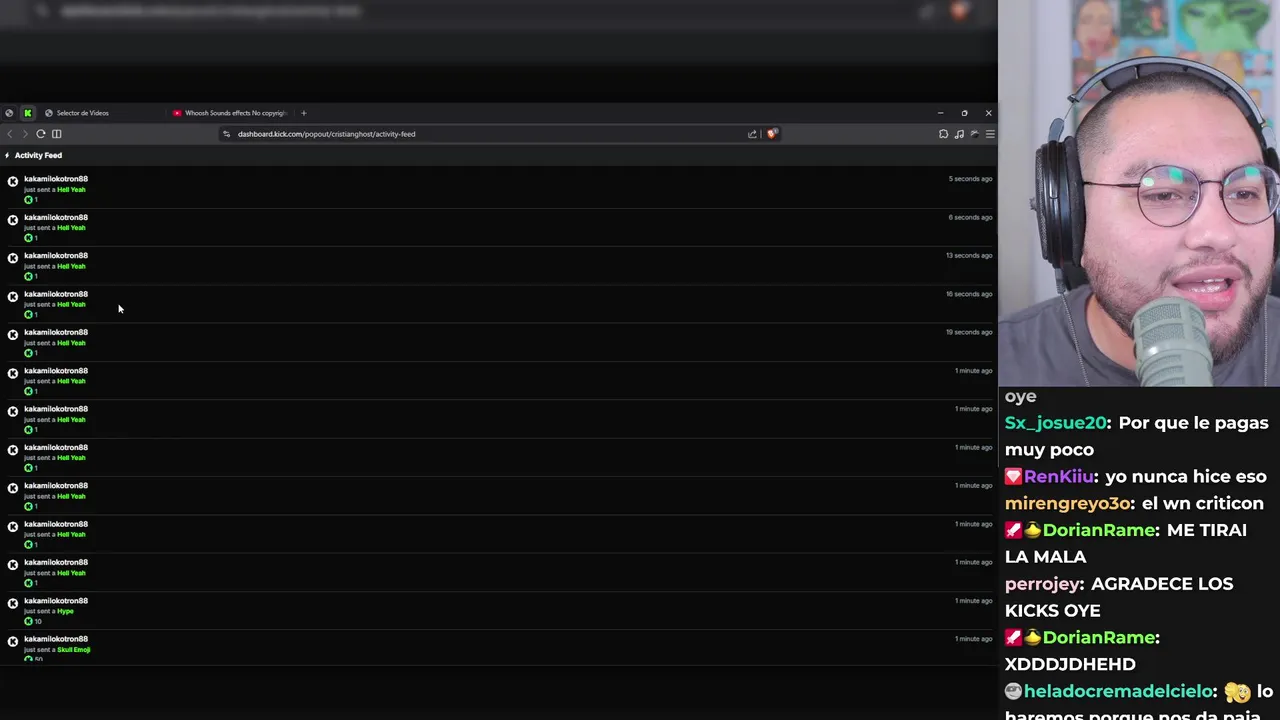Click the '5 seconds ago' timestamp

[x=970, y=179]
